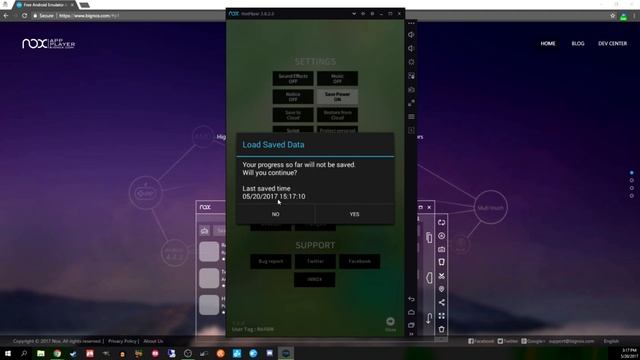Viewport: 640px width, 360px height.
Task: Toggle Save Power ON in game settings
Action: coord(338,97)
